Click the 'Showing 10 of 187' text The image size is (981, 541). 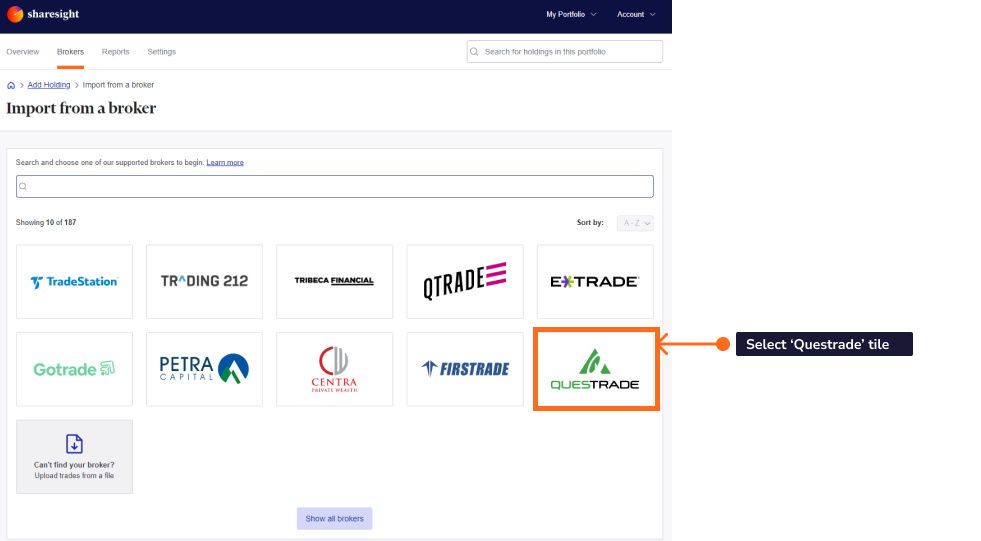click(46, 223)
